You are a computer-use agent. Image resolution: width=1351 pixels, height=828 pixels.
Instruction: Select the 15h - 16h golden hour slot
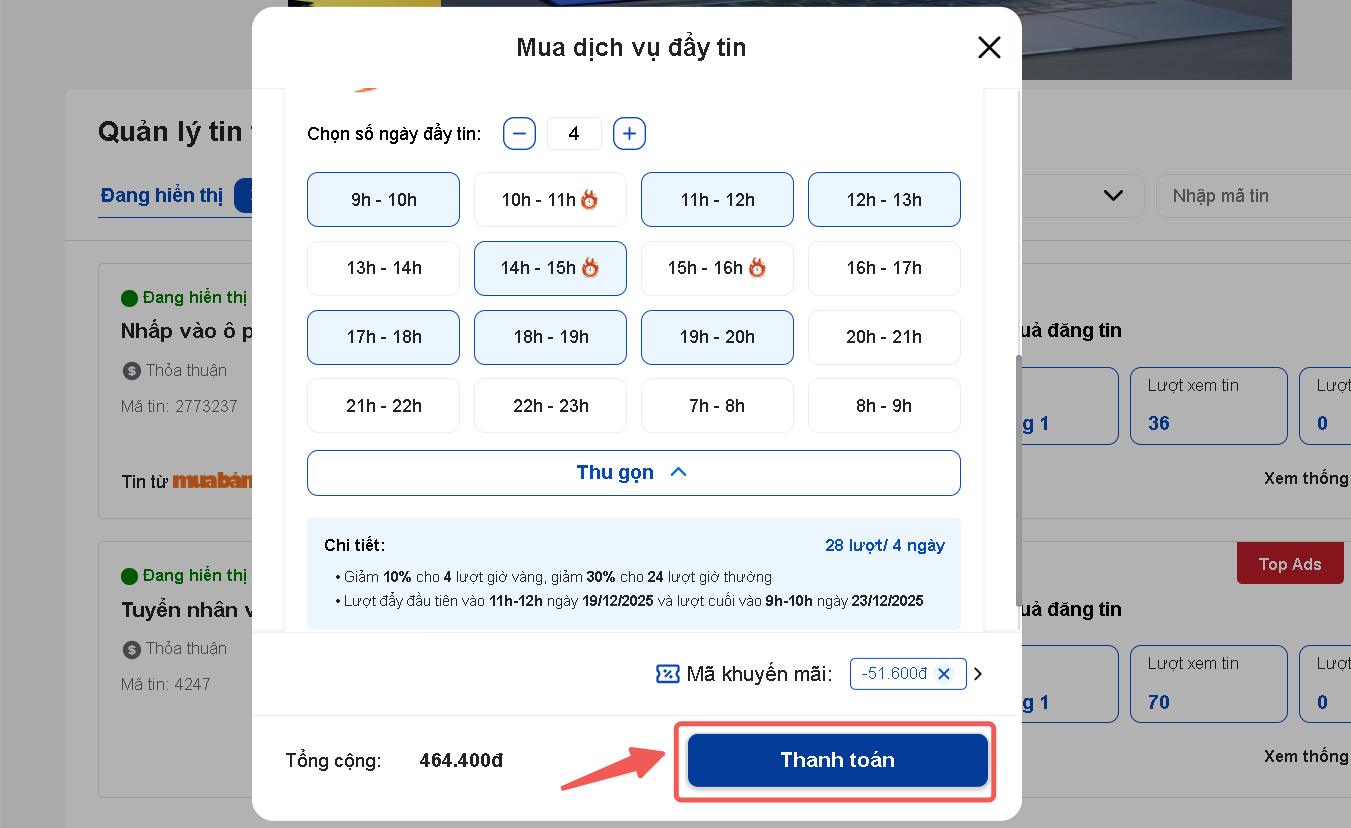point(717,268)
